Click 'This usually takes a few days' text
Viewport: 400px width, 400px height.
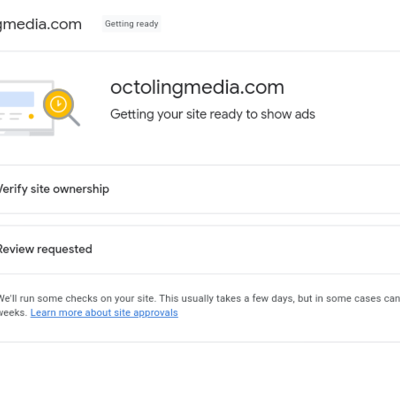[227, 298]
